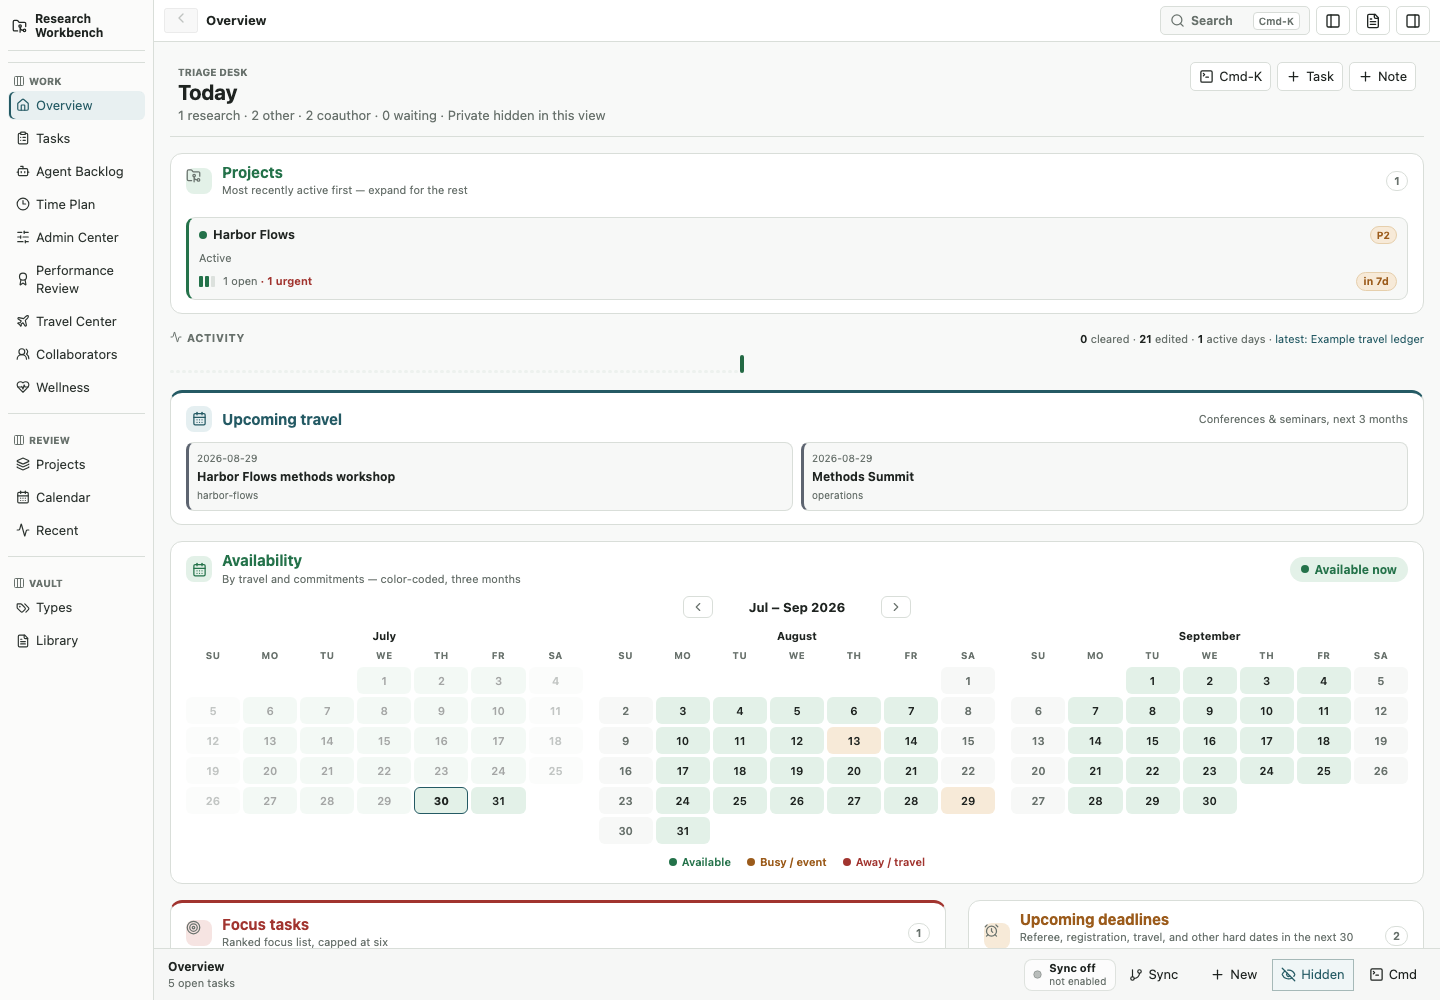Select July 30 in the calendar
This screenshot has height=1000, width=1440.
[x=441, y=801]
